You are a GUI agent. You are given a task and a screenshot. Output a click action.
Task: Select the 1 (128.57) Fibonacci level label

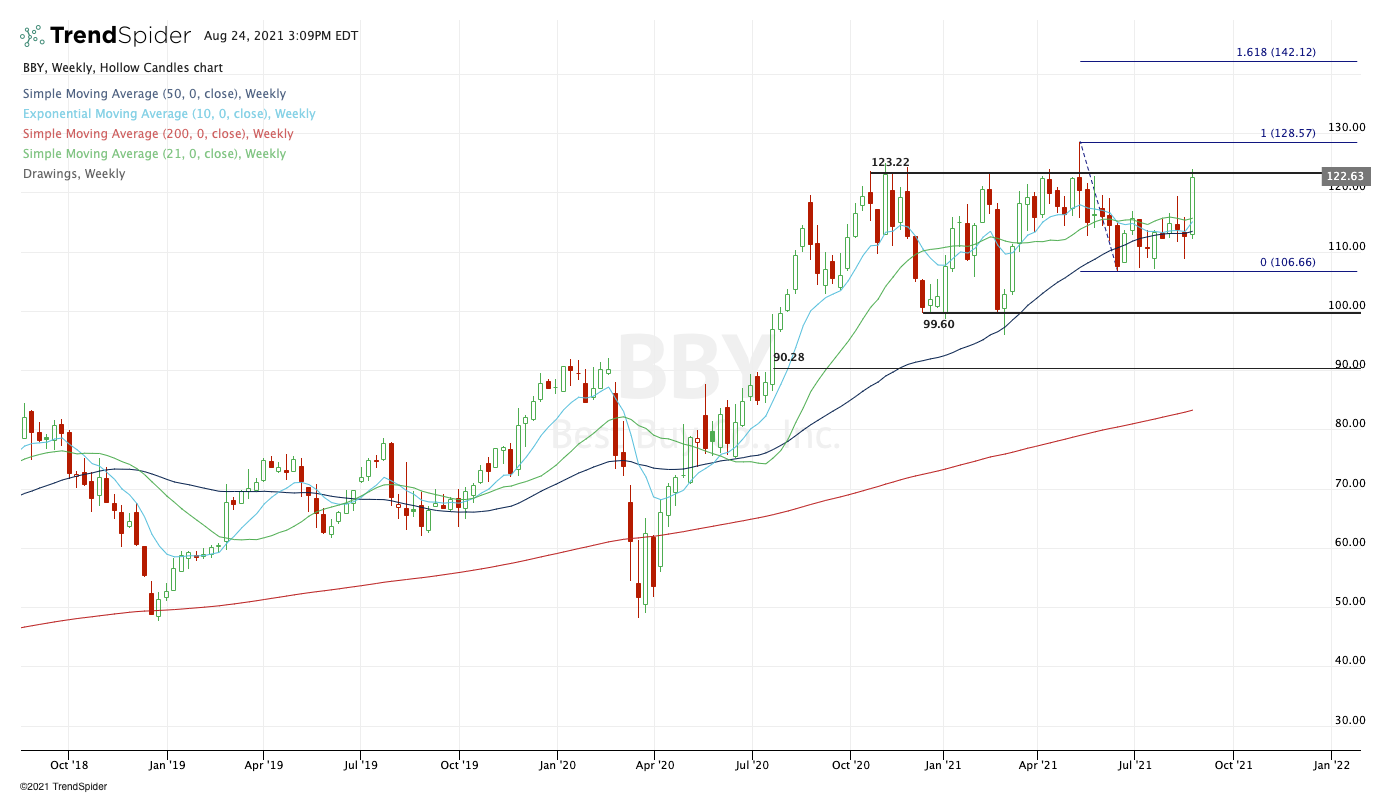point(1297,133)
